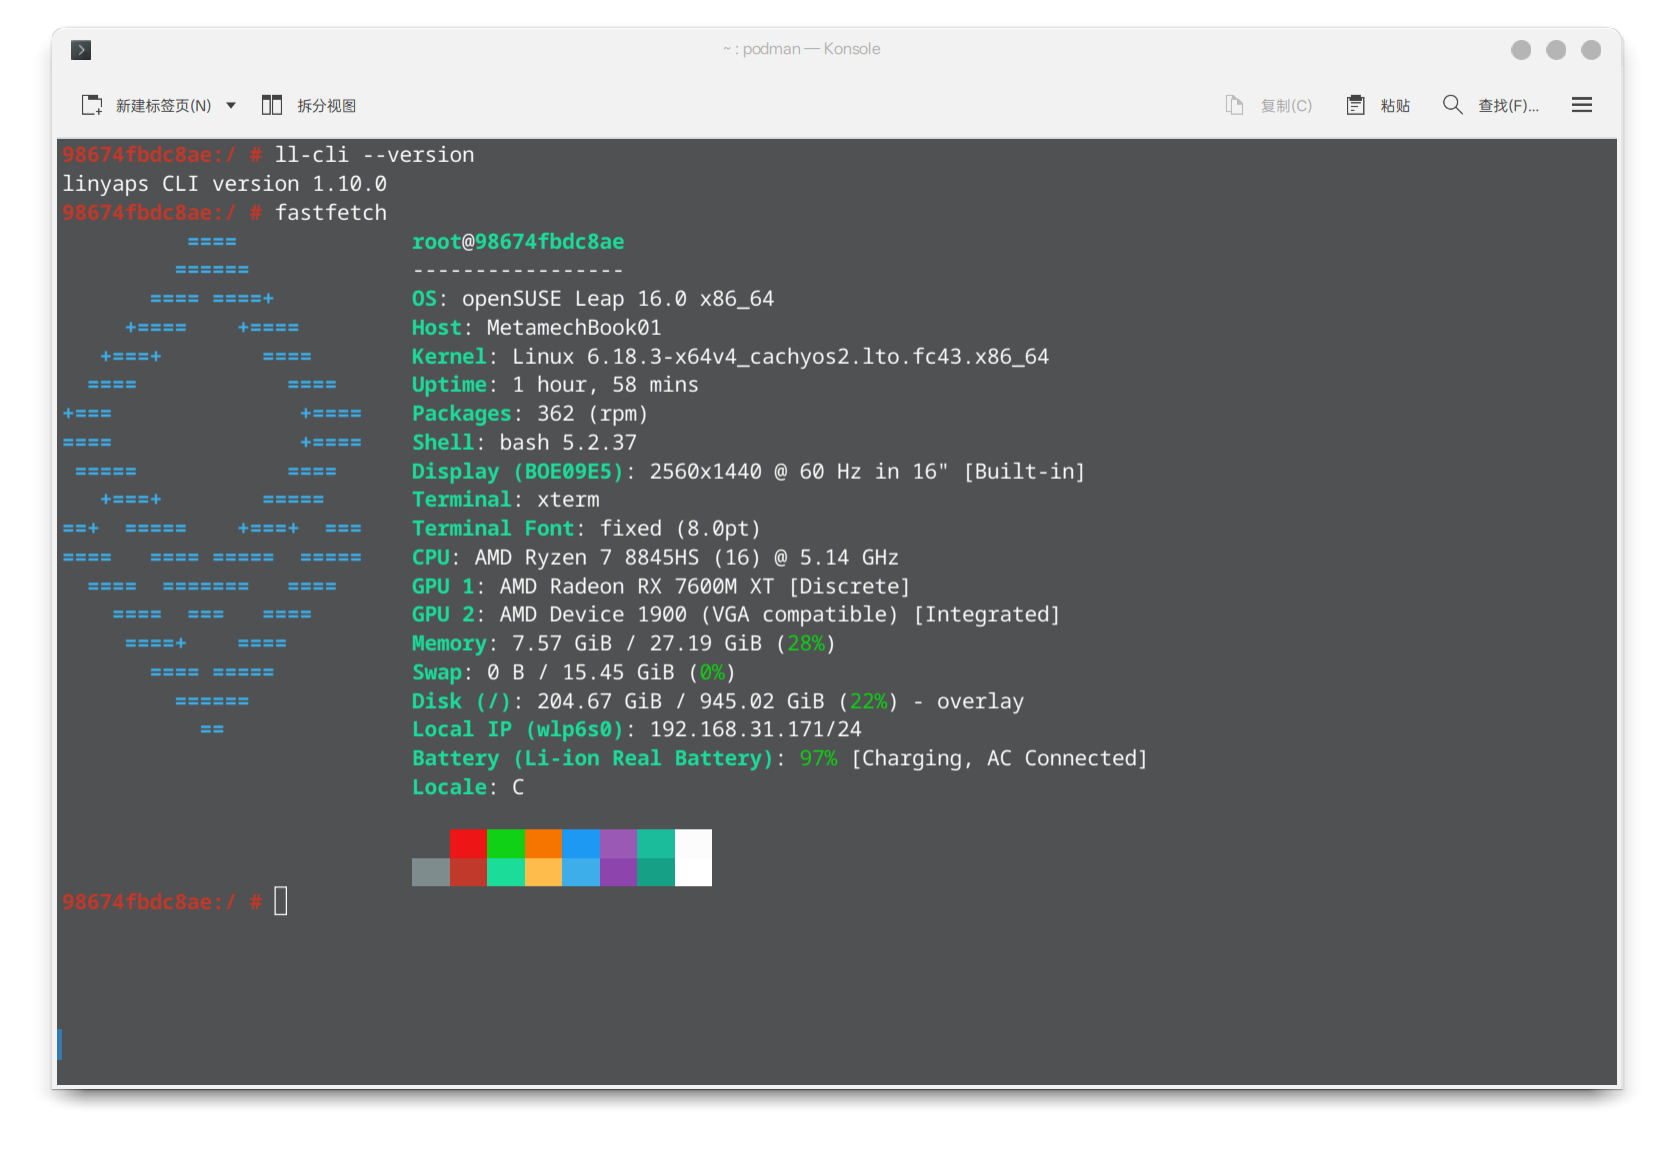Viewport: 1675px width, 1171px height.
Task: Click Memory '7.57 GiB / 27.19 GiB'
Action: [637, 644]
